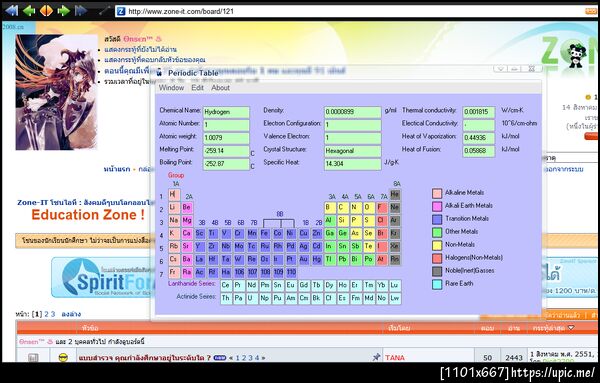Open the Window menu in Periodic Table
Screen dimensions: 600x383
click(171, 88)
